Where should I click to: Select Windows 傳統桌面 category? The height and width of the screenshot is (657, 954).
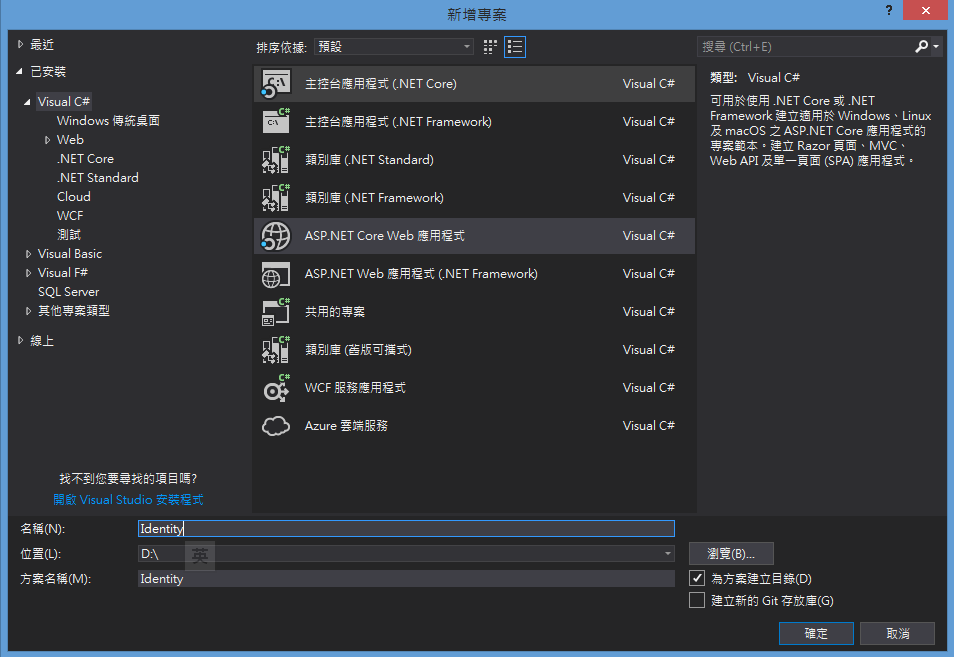[108, 120]
